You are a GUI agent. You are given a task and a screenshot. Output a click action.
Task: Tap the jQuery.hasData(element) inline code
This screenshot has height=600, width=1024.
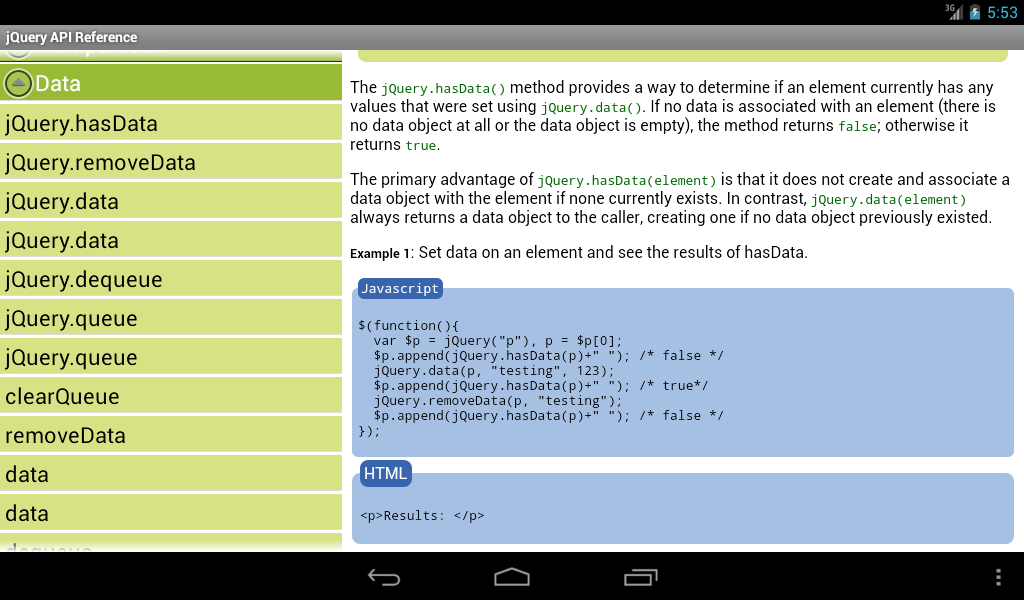pos(627,181)
